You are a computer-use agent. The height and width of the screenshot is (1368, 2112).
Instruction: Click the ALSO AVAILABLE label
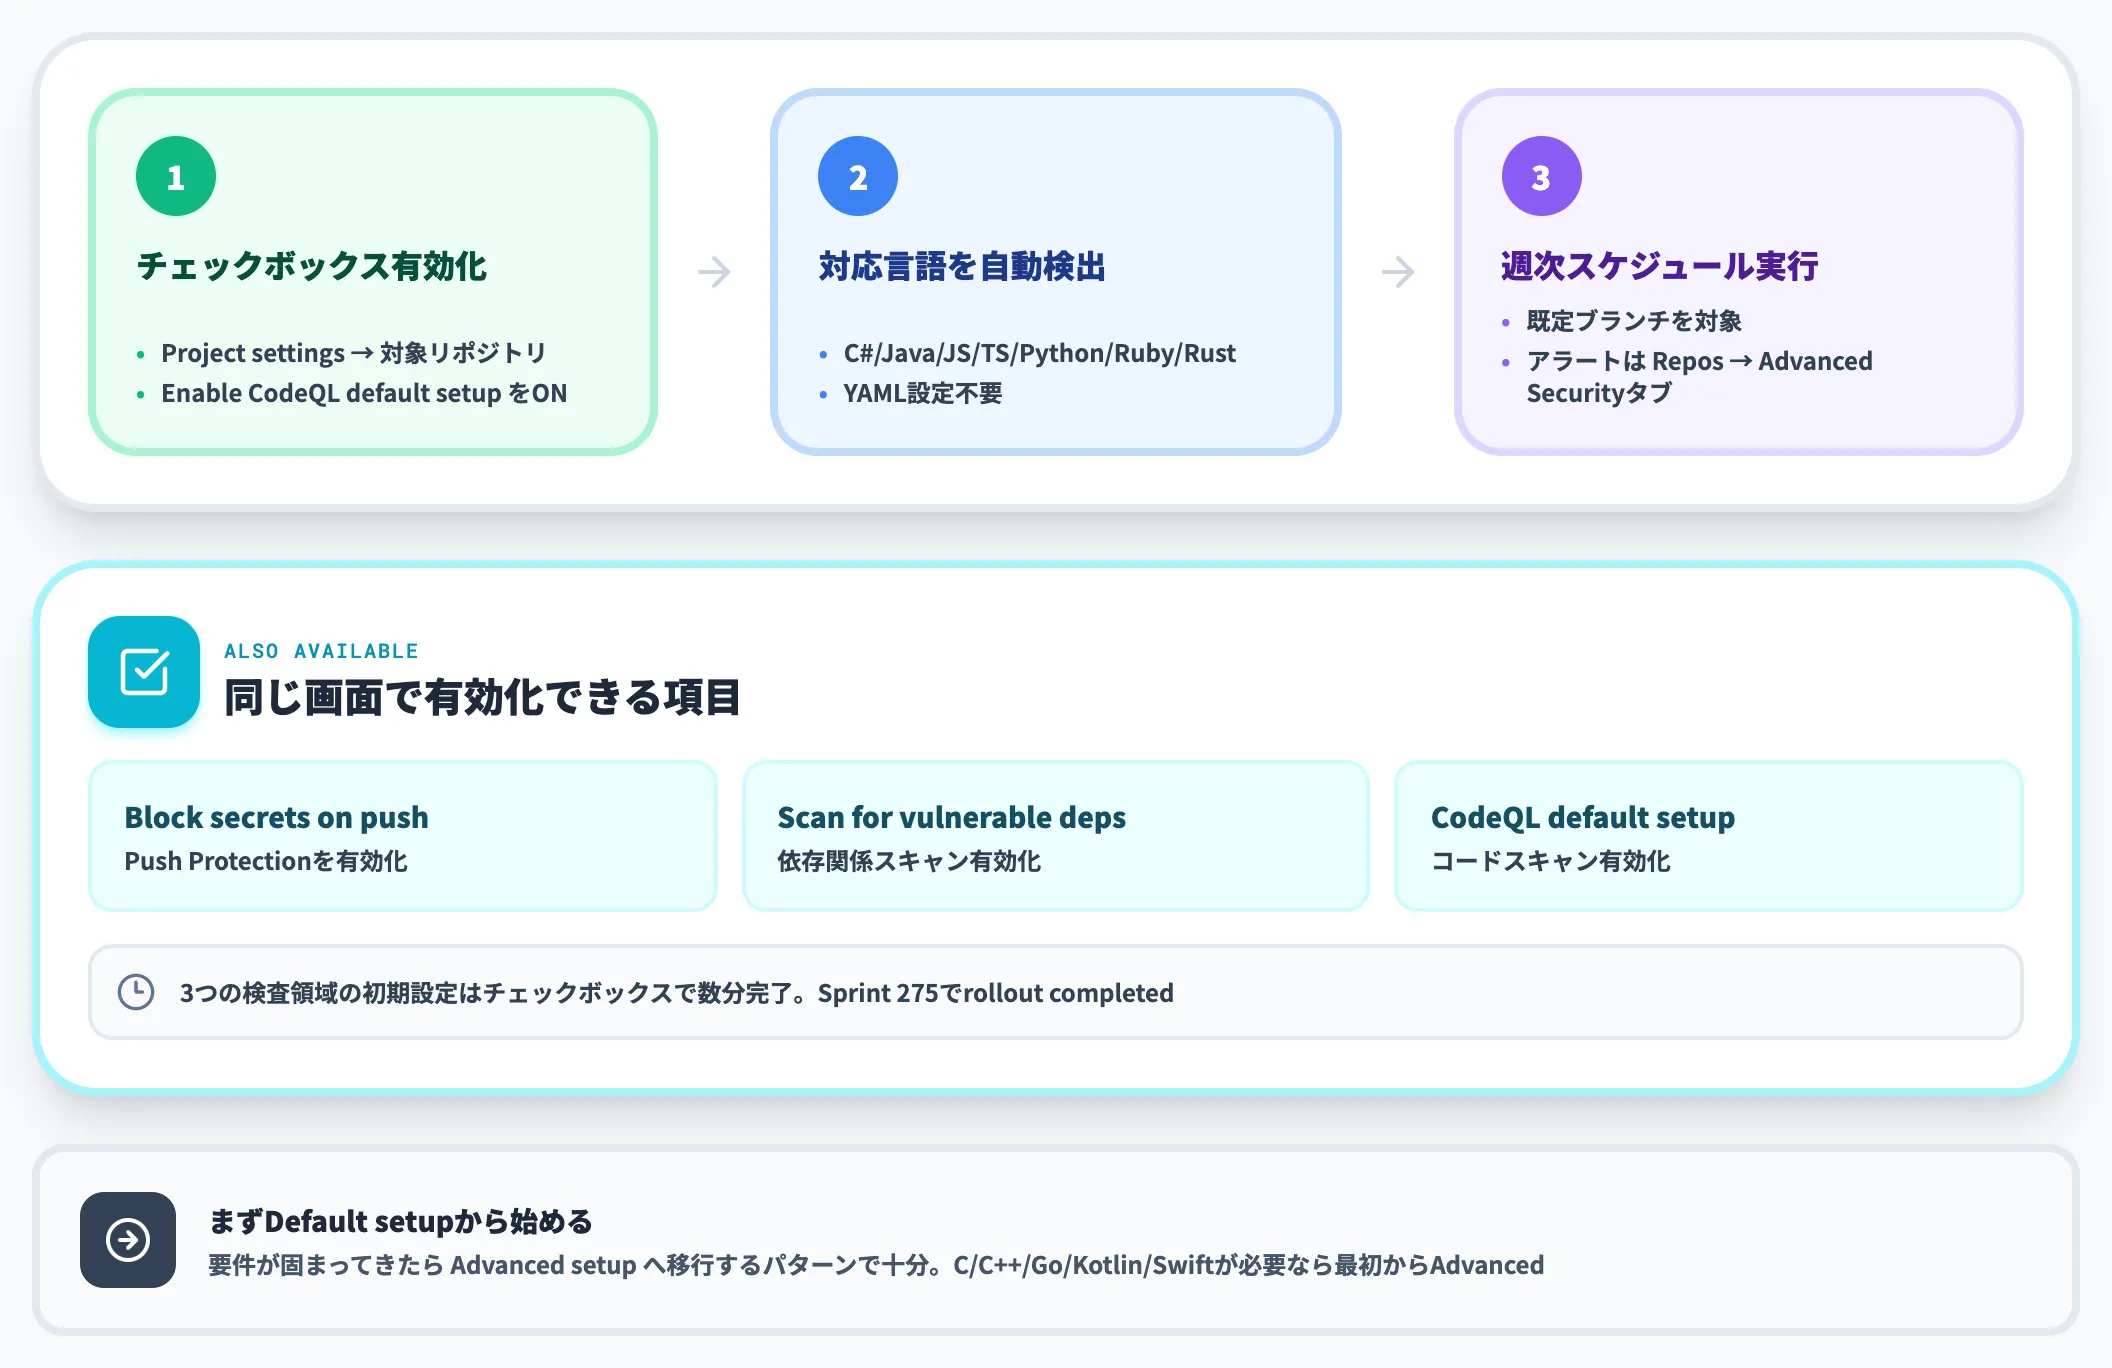pyautogui.click(x=321, y=651)
